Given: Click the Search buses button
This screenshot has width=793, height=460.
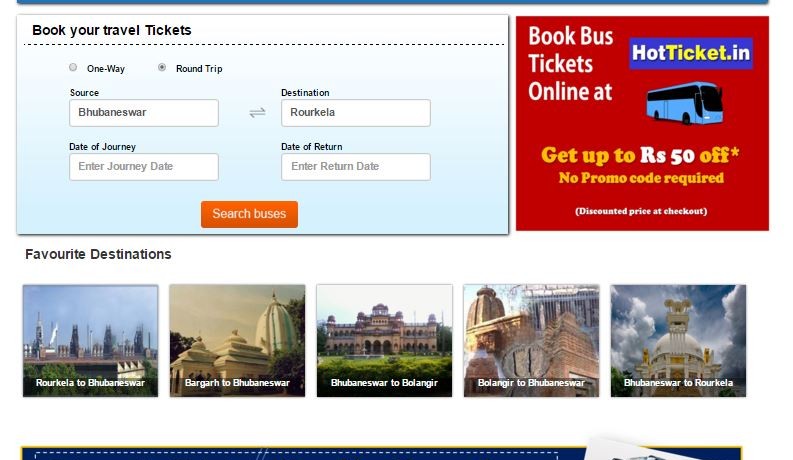Looking at the screenshot, I should (x=249, y=214).
